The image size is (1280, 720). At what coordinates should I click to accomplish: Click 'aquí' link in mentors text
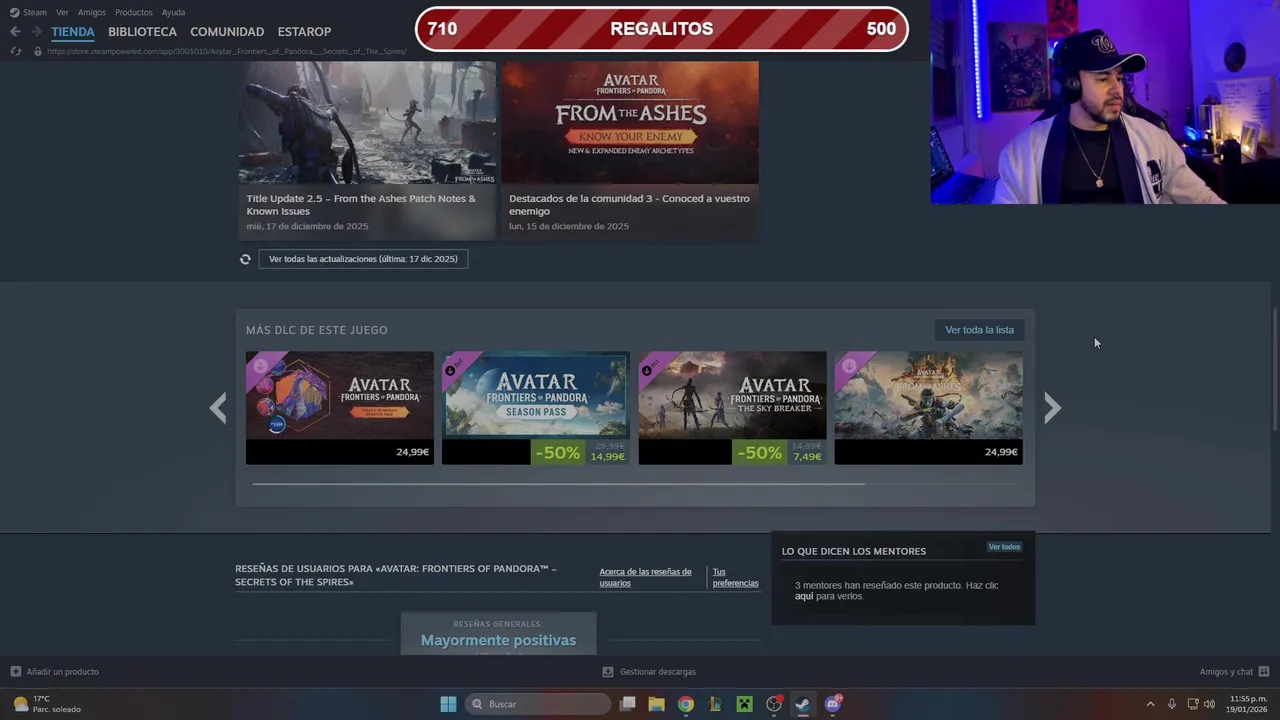pos(804,596)
